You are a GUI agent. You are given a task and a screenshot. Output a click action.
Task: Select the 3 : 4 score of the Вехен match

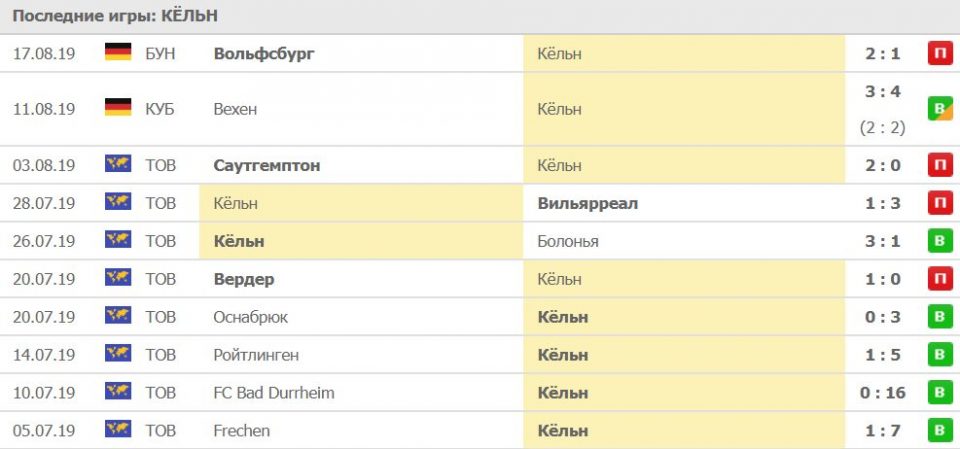point(883,91)
